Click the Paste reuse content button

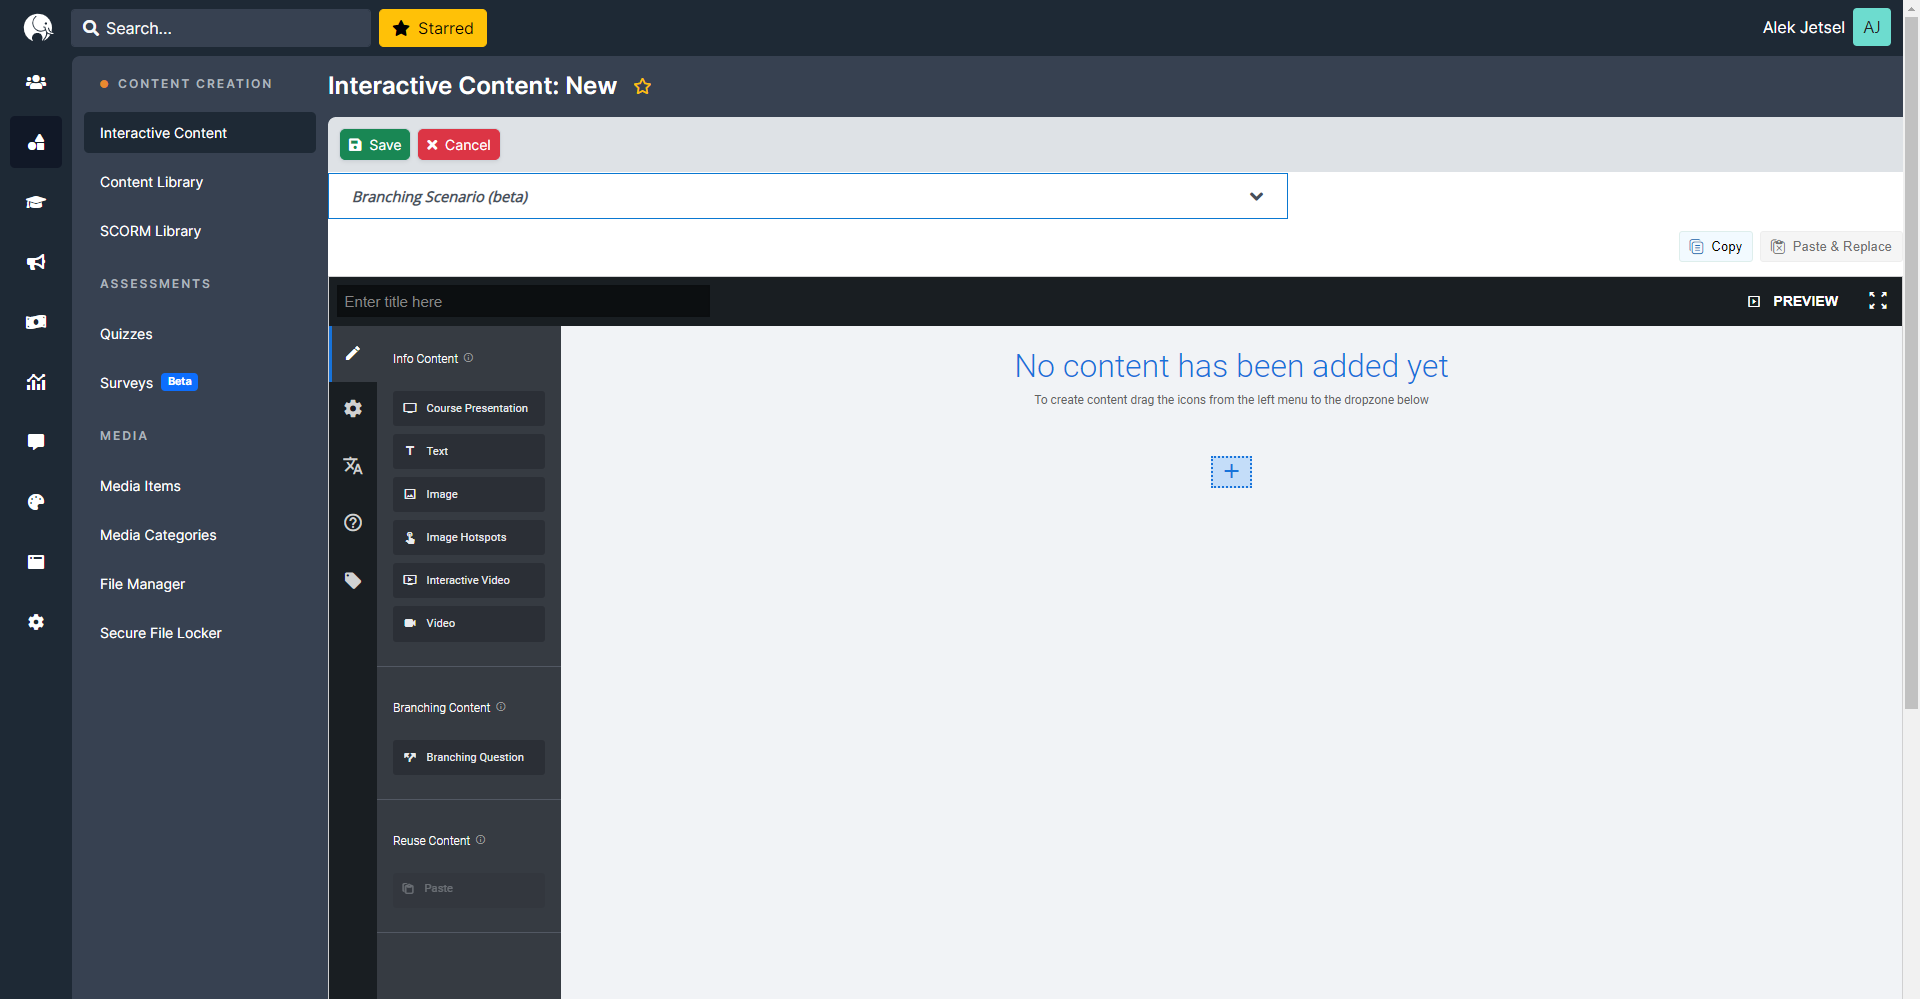click(469, 888)
